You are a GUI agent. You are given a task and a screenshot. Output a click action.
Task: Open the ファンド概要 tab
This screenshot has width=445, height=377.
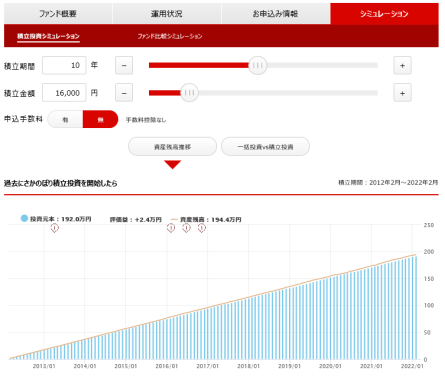(58, 14)
